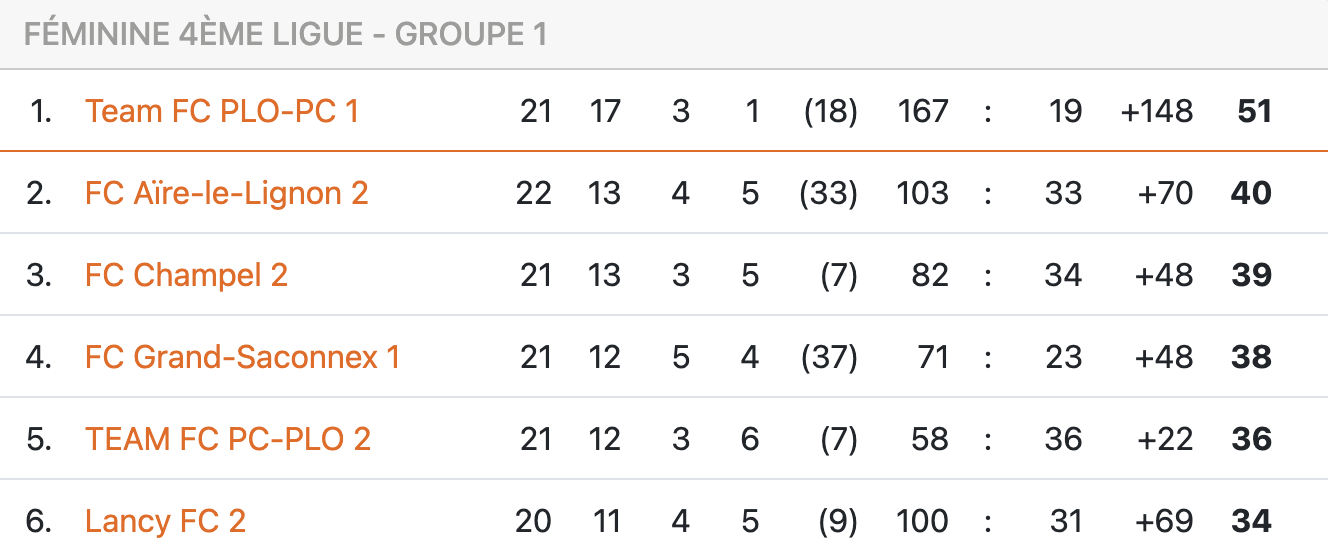Screen dimensions: 1328x558
Task: Click the FC Champel 2 team link
Action: point(186,275)
